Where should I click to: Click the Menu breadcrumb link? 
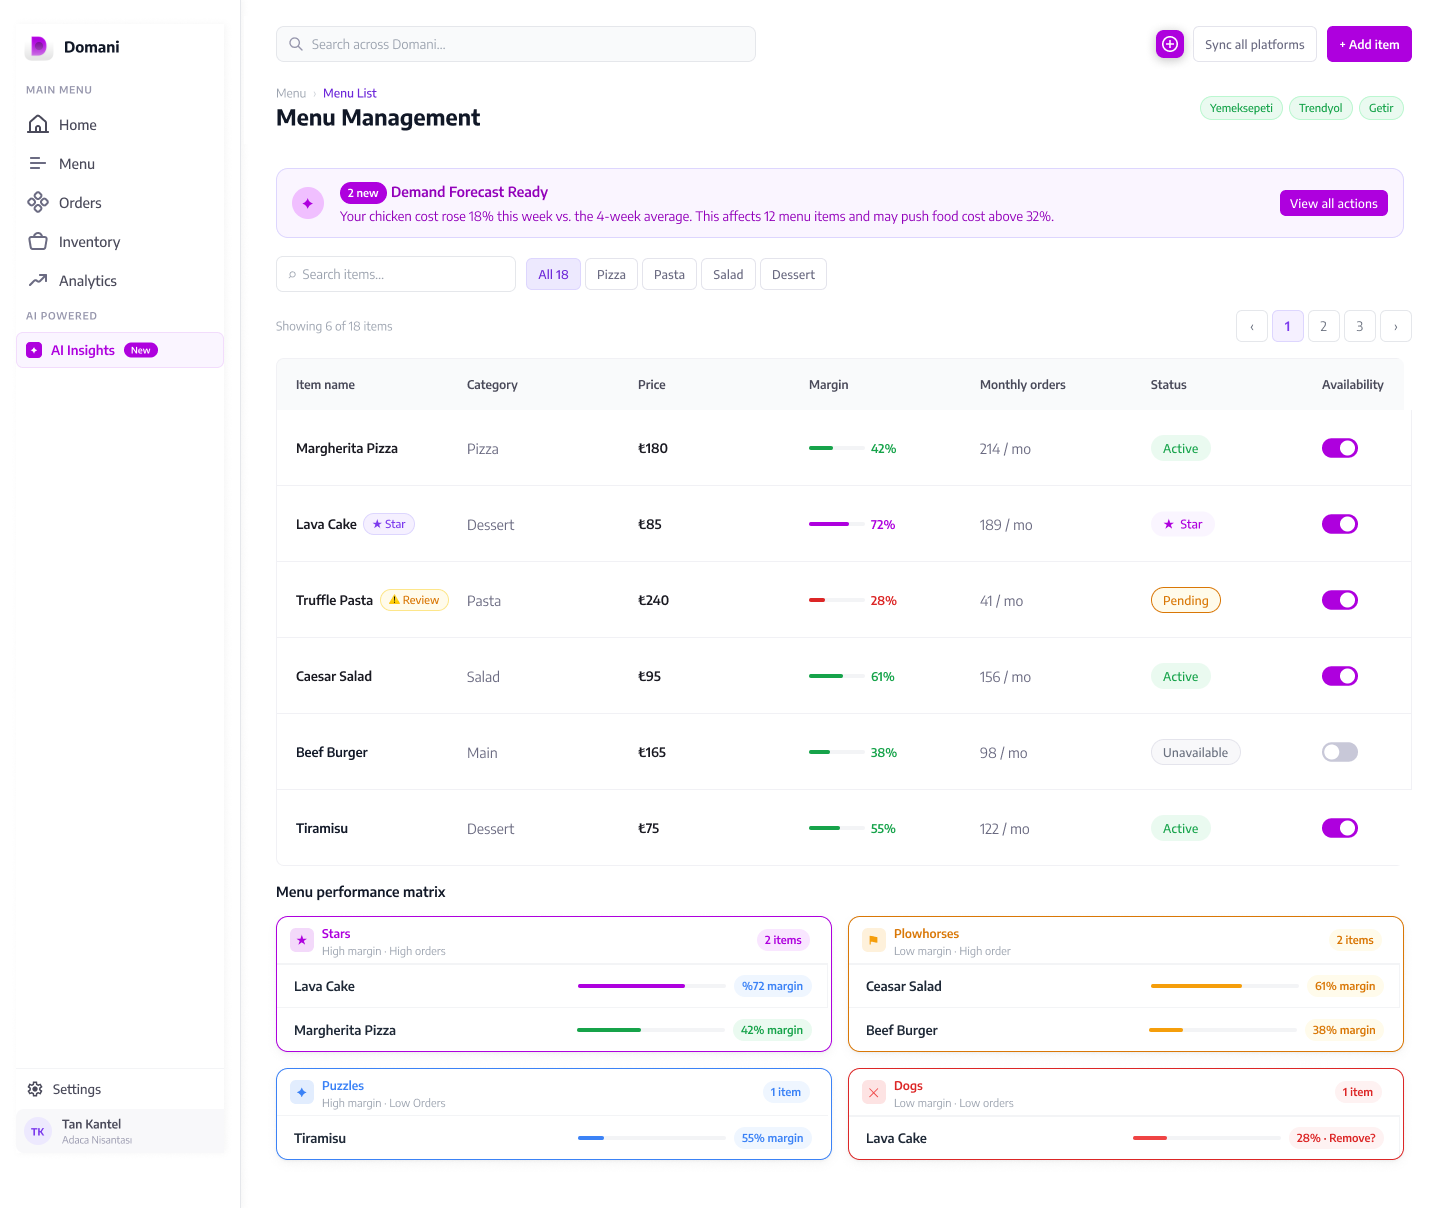pos(291,93)
